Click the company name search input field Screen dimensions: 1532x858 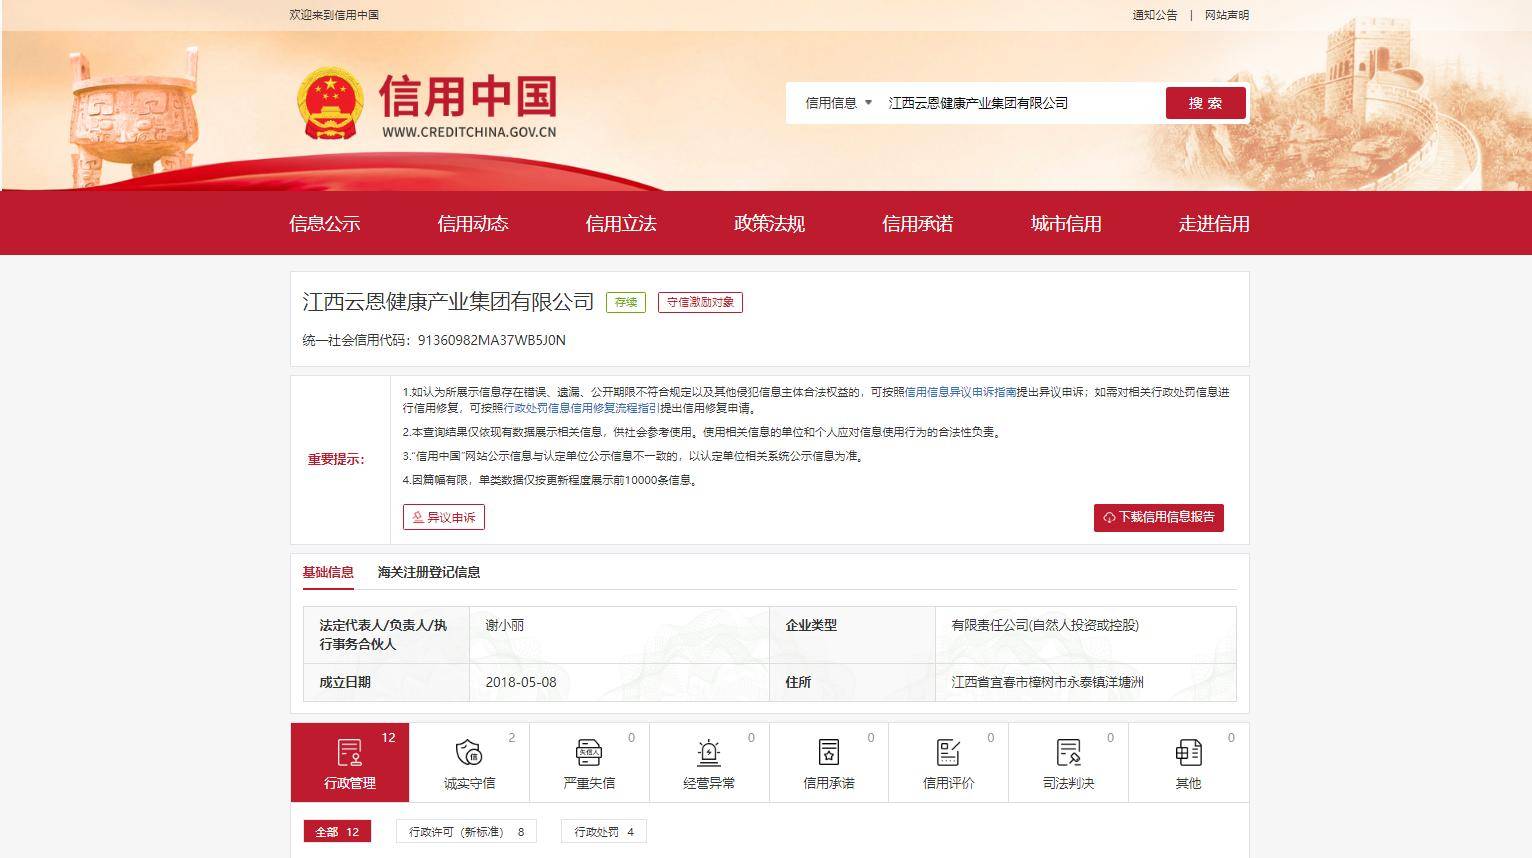1018,103
